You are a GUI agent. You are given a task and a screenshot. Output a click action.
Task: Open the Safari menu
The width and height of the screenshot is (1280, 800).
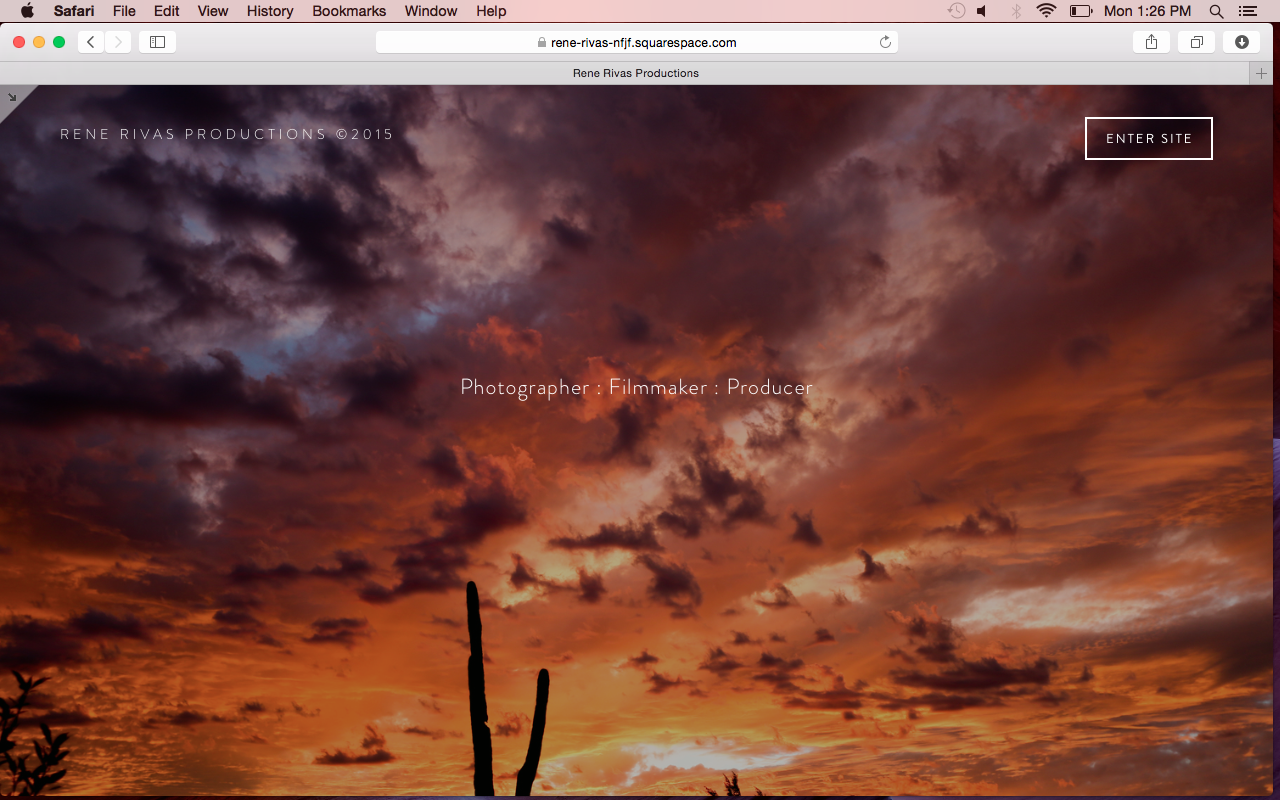[x=74, y=11]
